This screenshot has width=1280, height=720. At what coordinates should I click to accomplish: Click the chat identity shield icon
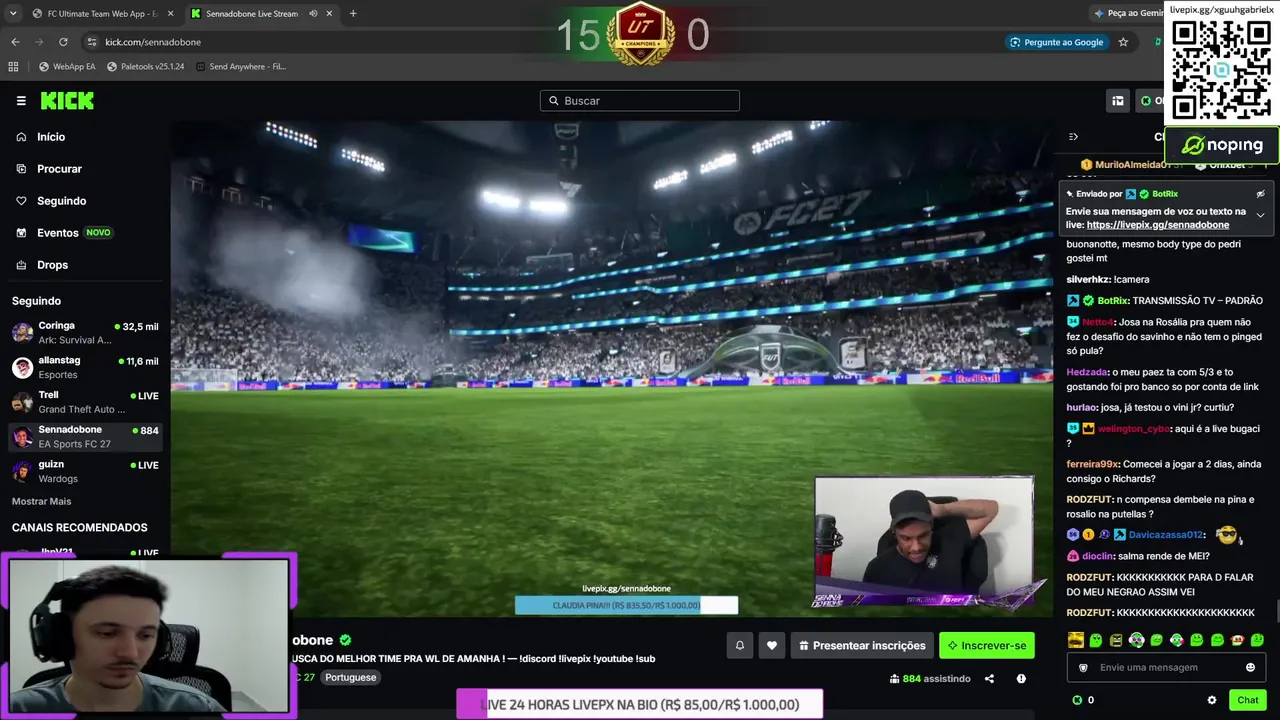point(1083,668)
